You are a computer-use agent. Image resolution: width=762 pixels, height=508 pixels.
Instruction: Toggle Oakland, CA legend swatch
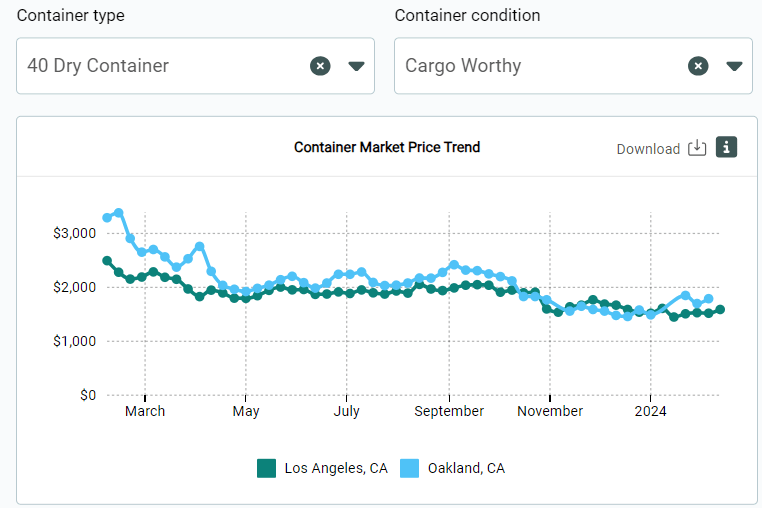tap(410, 468)
